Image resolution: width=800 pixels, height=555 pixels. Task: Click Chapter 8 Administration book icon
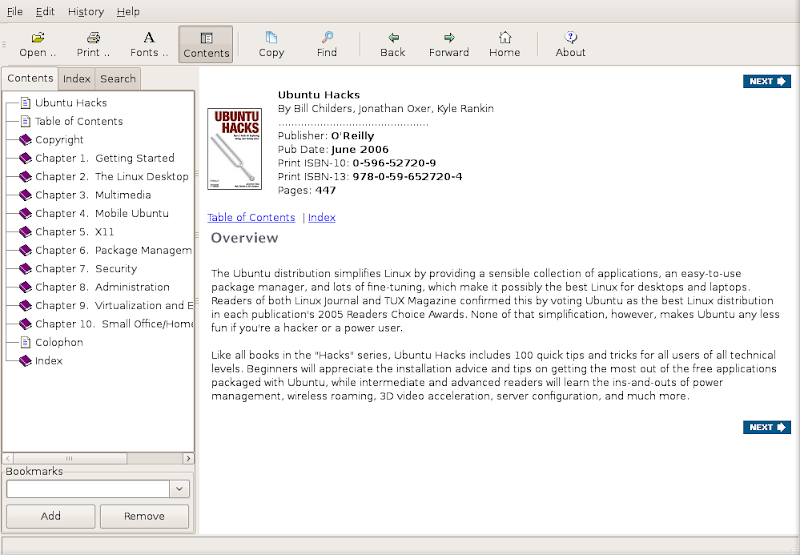25,287
